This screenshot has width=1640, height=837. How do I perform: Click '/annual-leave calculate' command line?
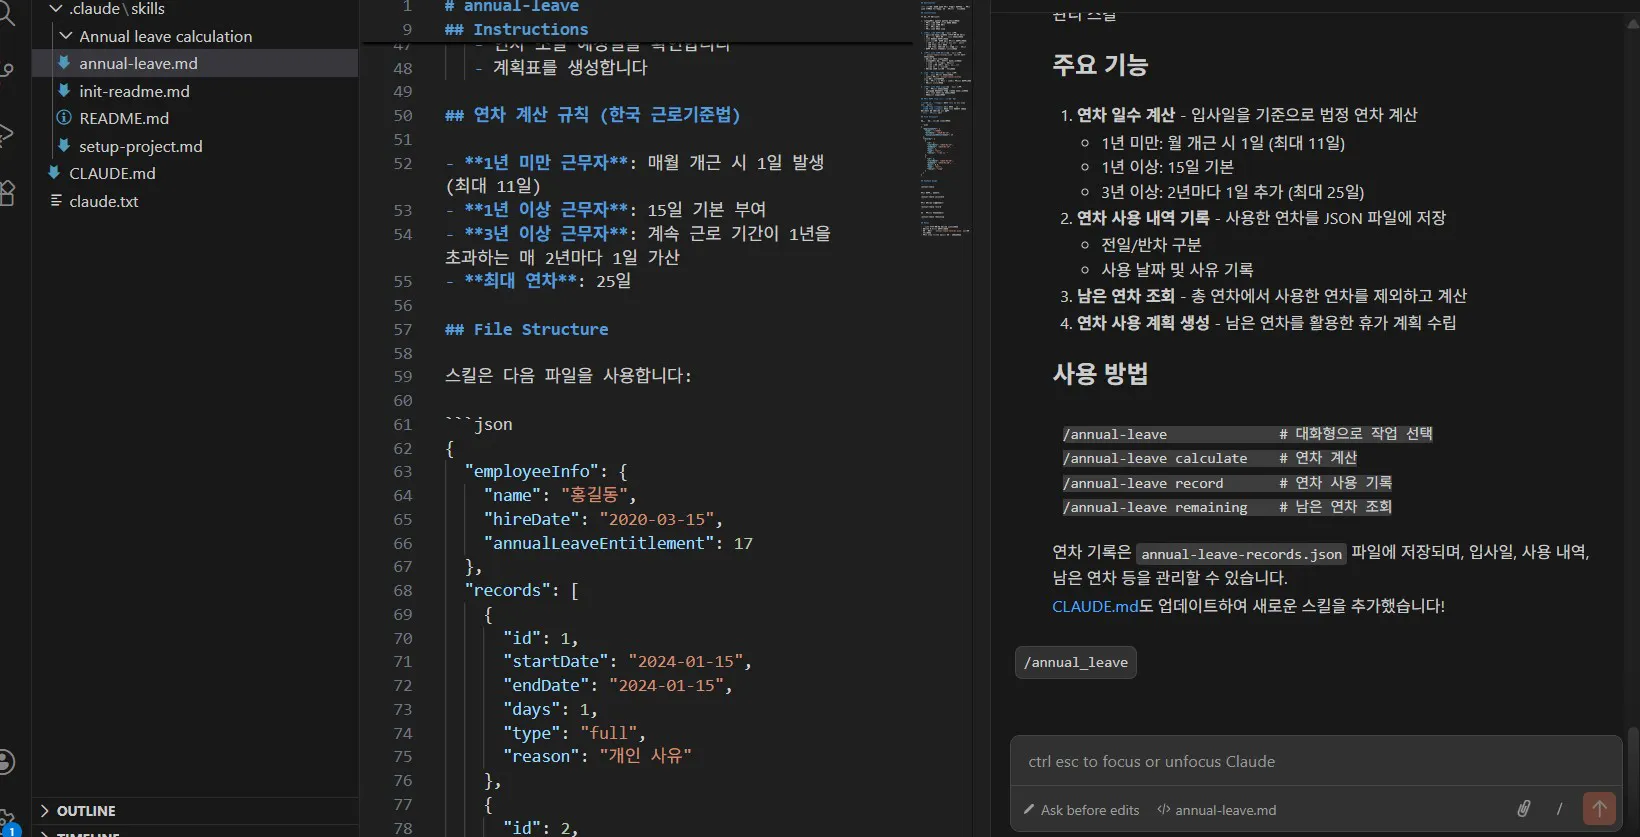[x=1209, y=458]
